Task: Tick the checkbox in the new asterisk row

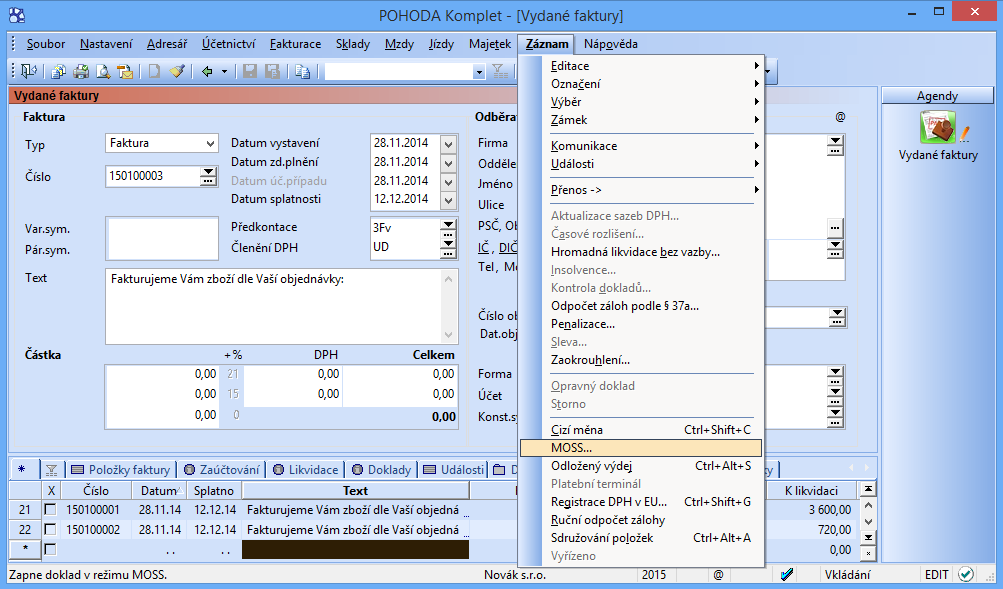Action: click(x=50, y=549)
